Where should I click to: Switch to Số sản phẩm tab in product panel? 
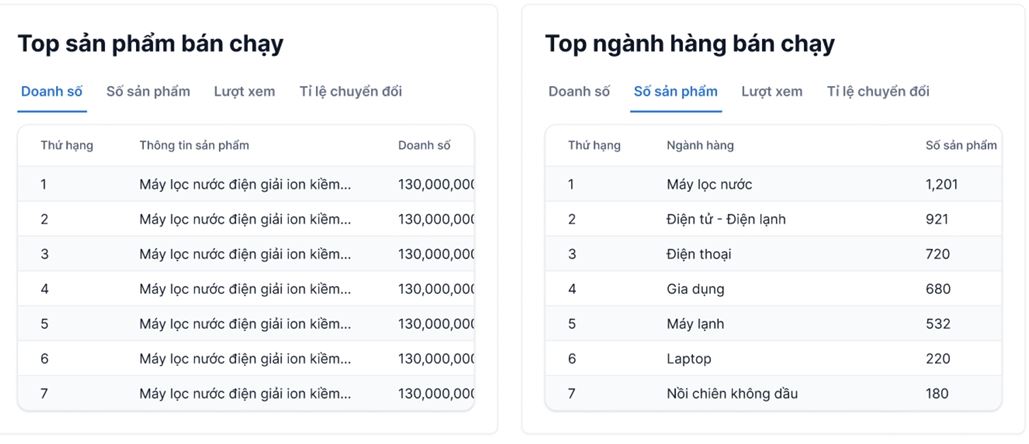[x=148, y=92]
